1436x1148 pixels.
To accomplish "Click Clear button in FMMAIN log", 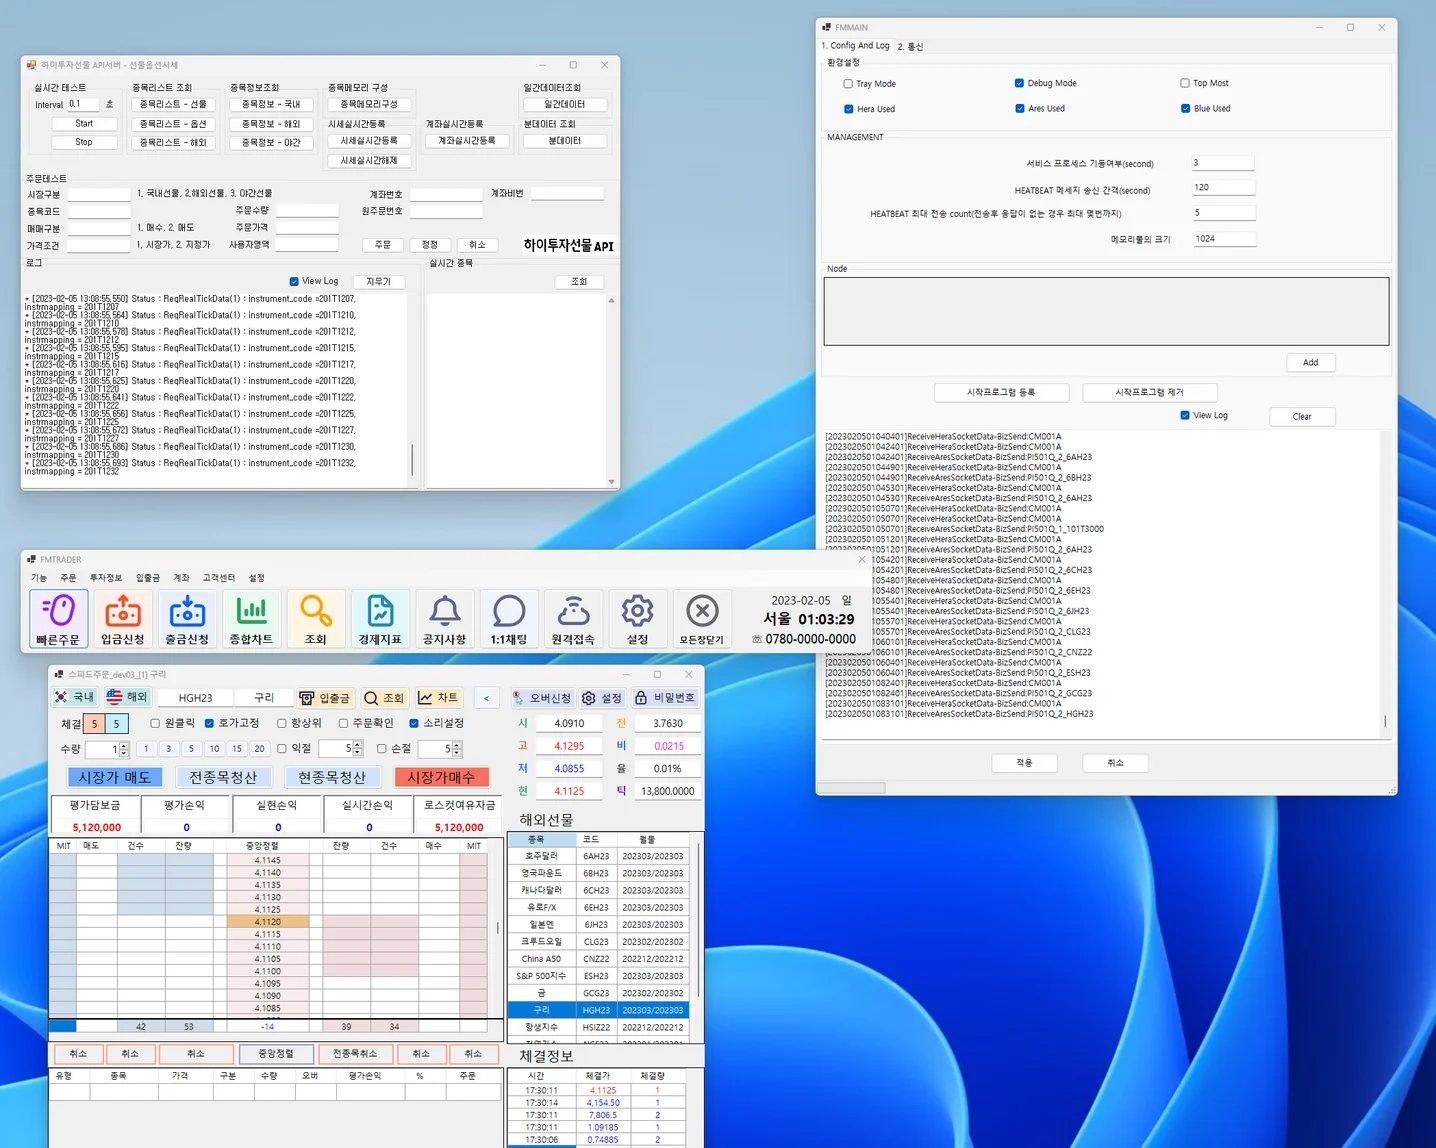I will 1302,416.
